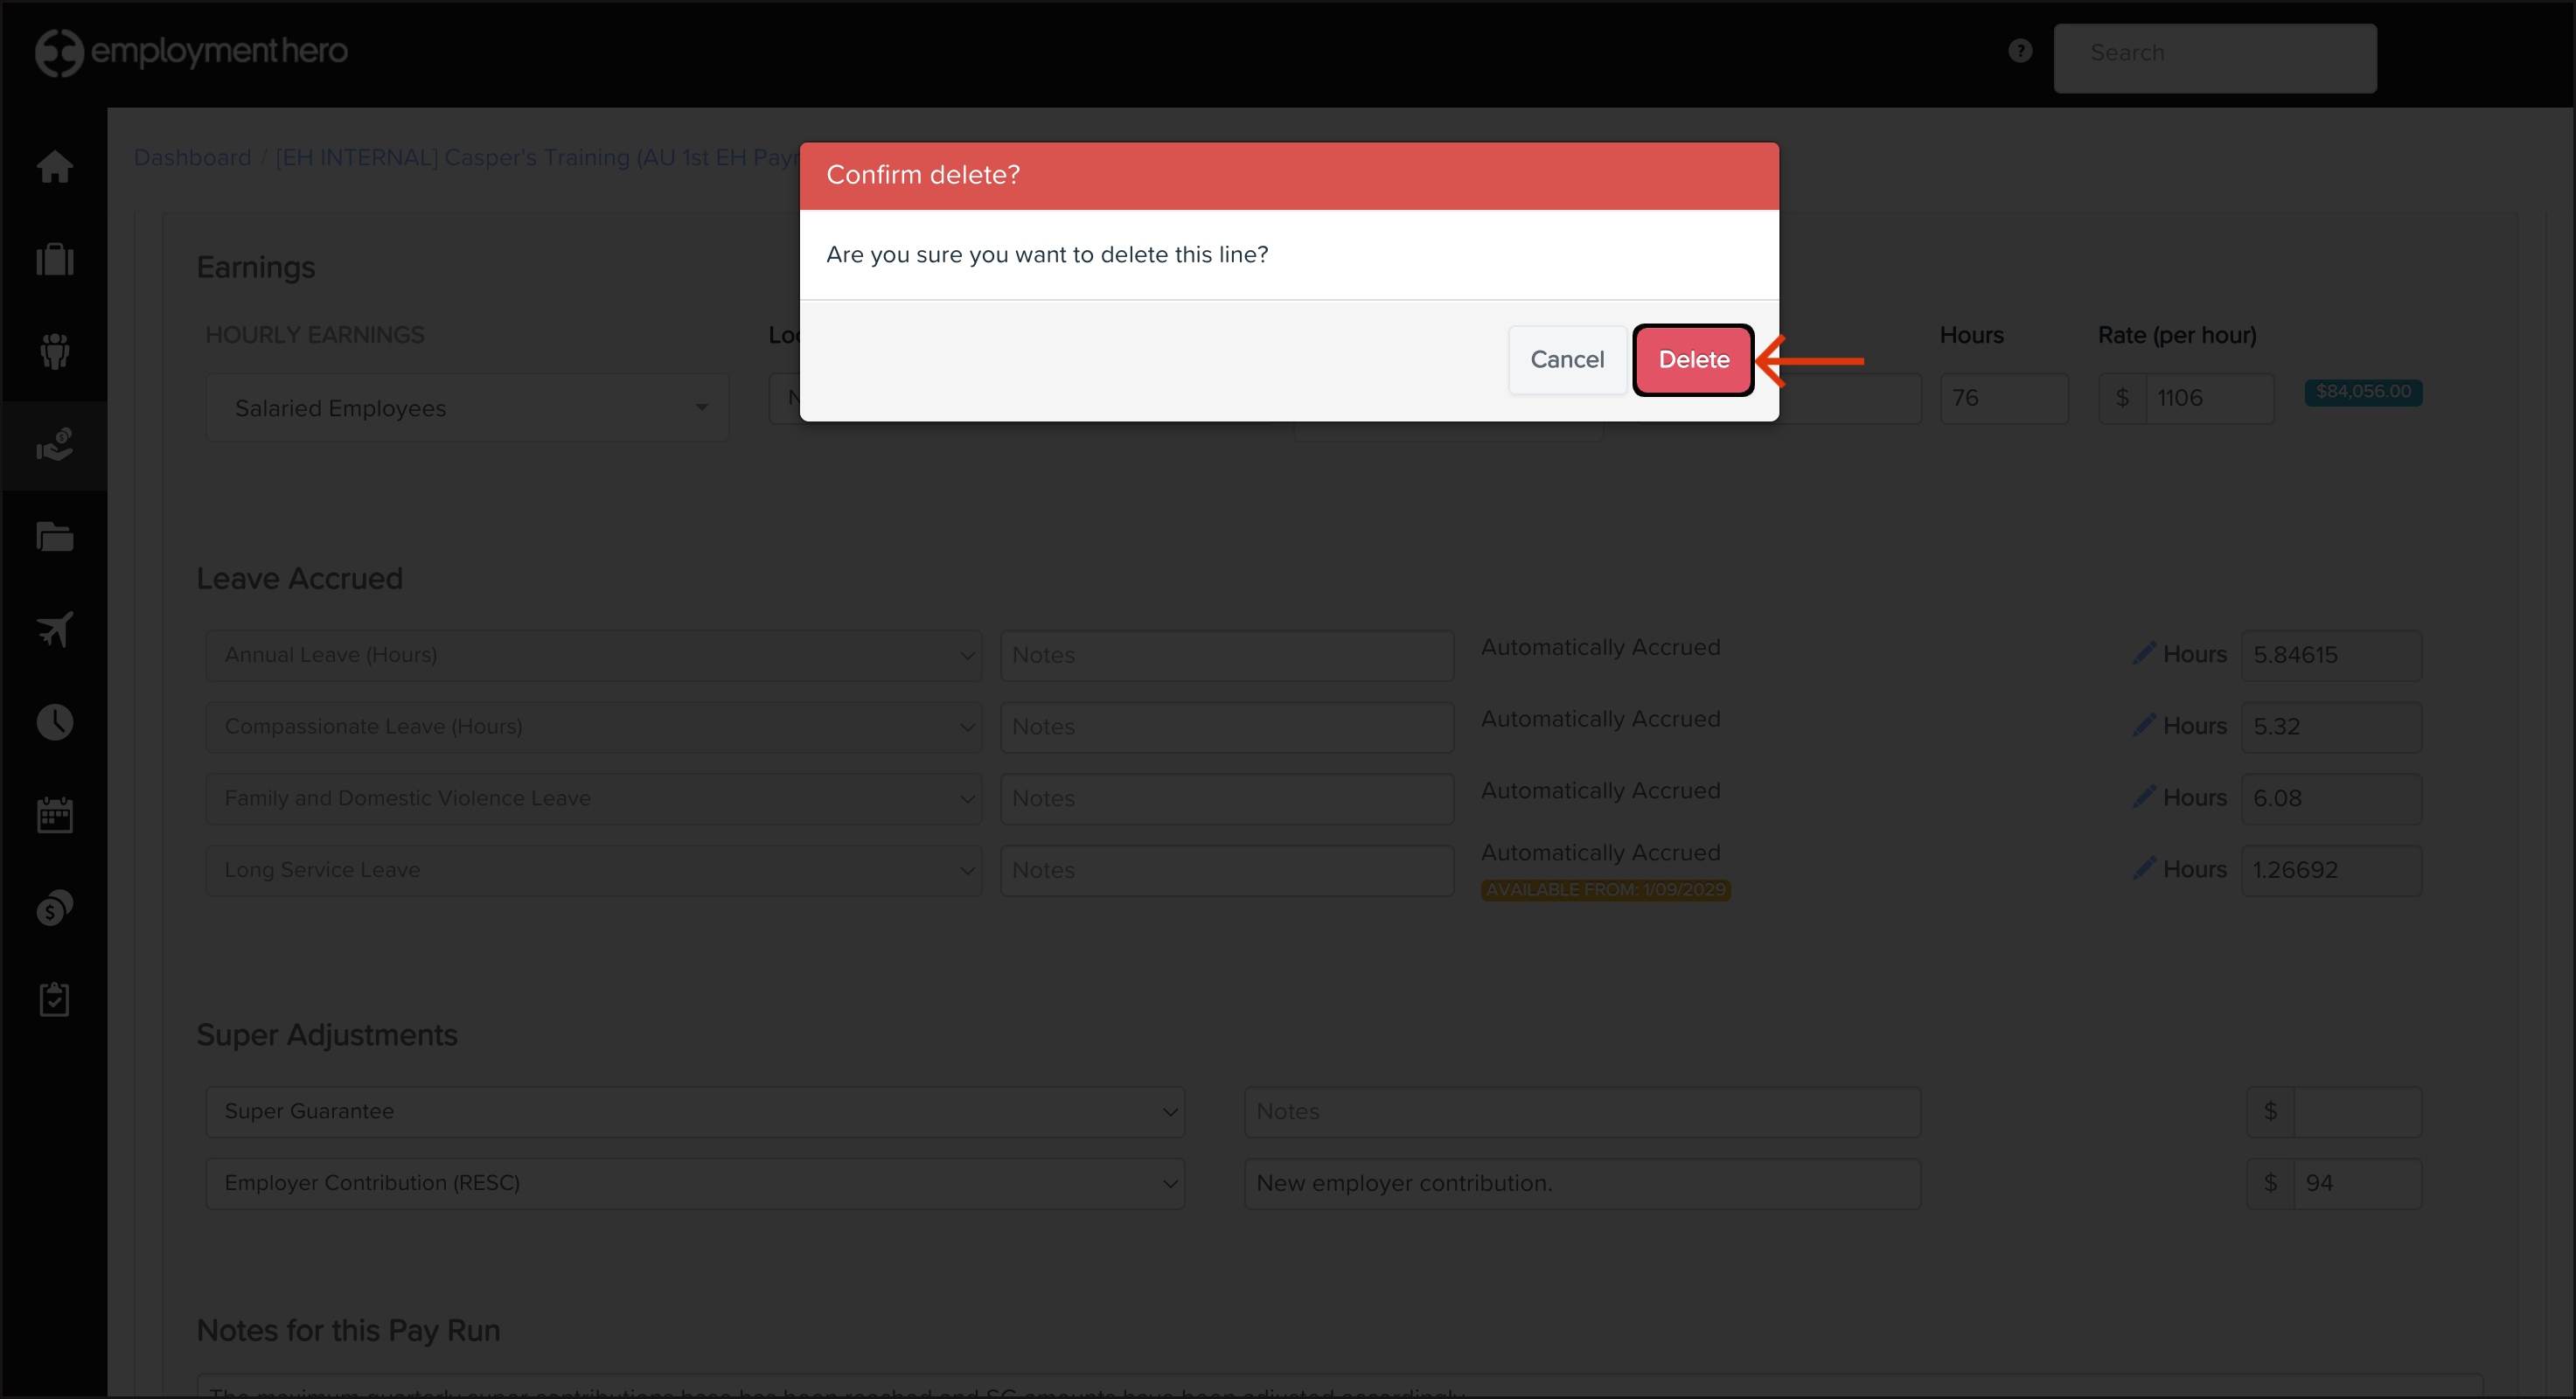This screenshot has width=2576, height=1399.
Task: Open the people group sidebar icon
Action: pyautogui.click(x=55, y=351)
